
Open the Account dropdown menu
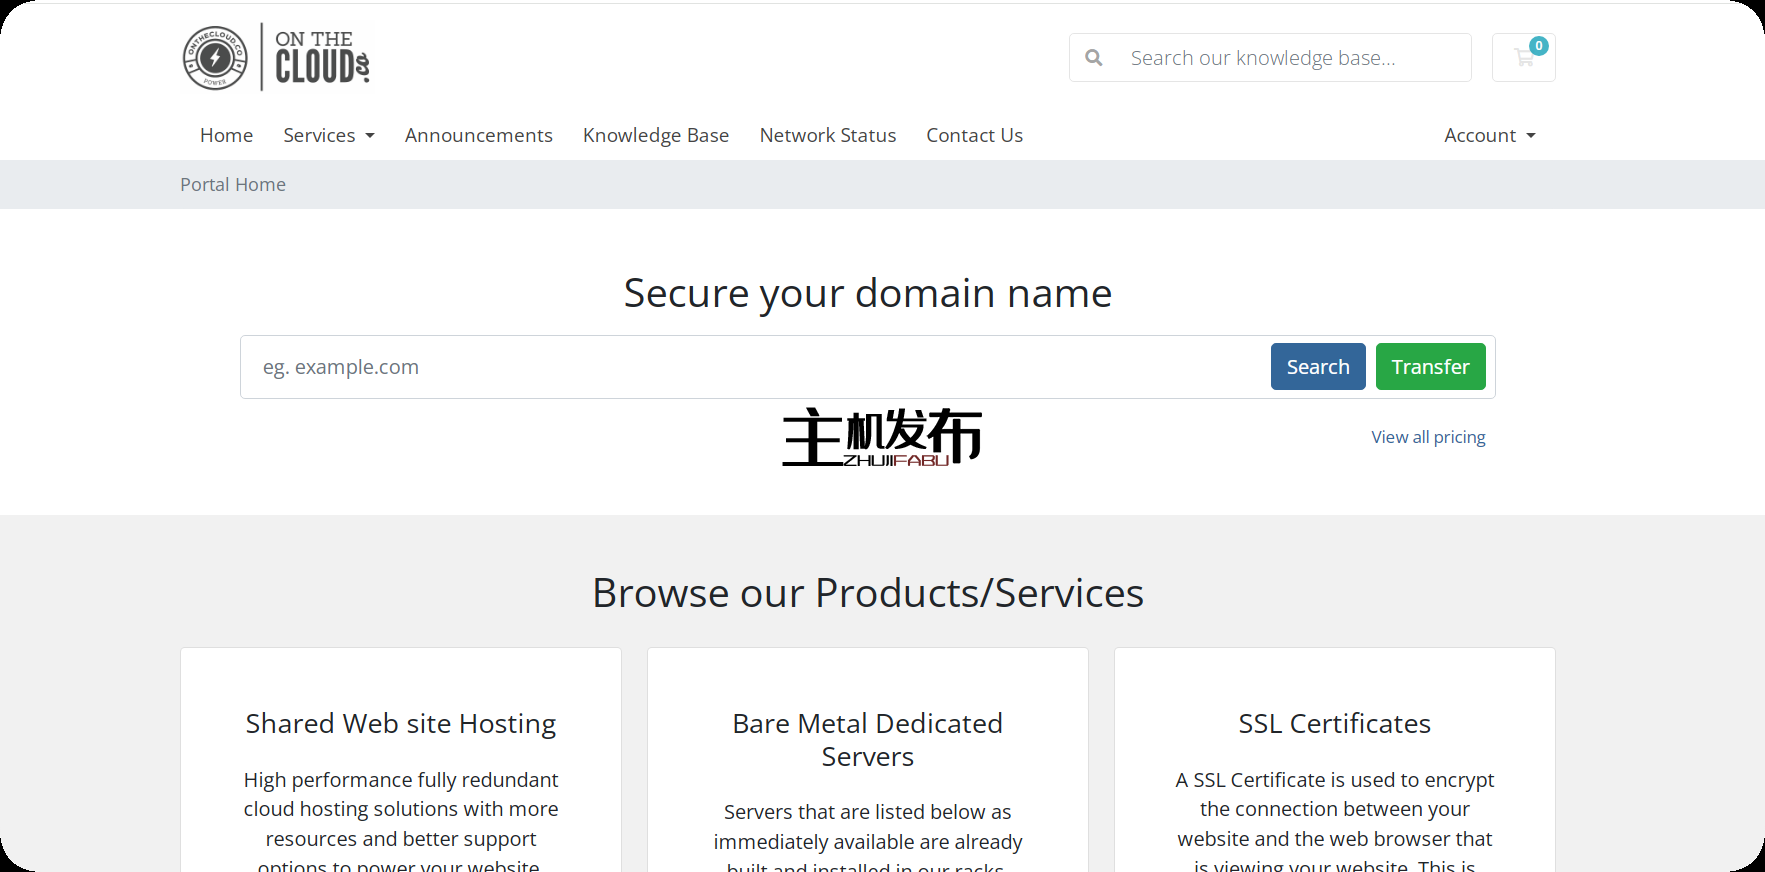pos(1489,135)
